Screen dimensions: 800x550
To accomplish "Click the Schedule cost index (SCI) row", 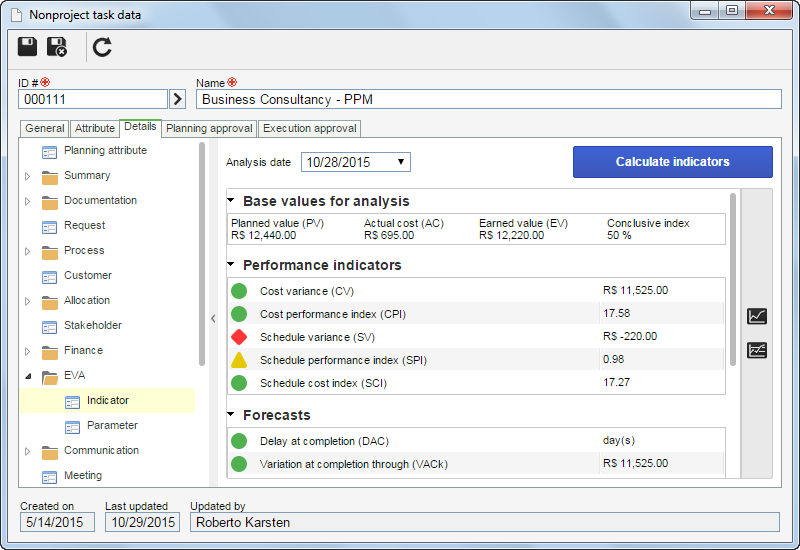I will tap(476, 383).
